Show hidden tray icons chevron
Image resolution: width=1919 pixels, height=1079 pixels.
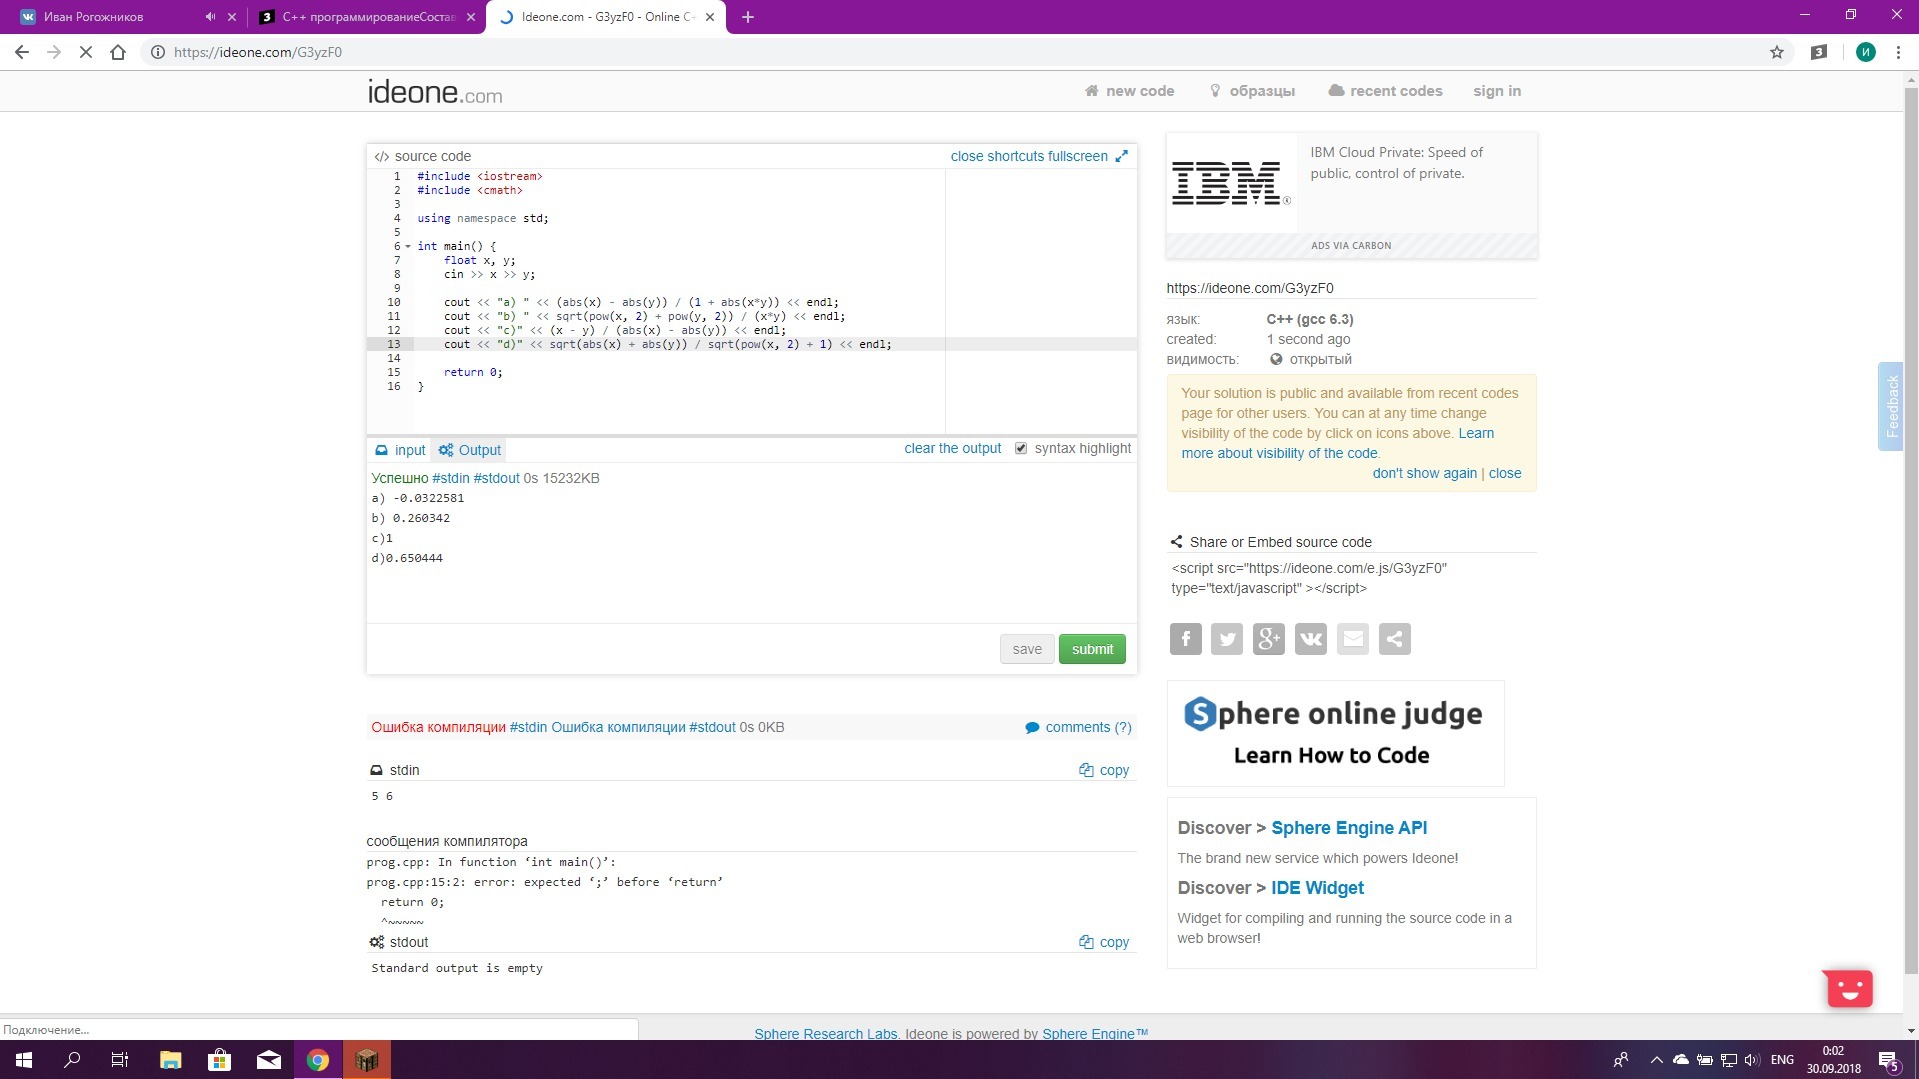coord(1656,1060)
